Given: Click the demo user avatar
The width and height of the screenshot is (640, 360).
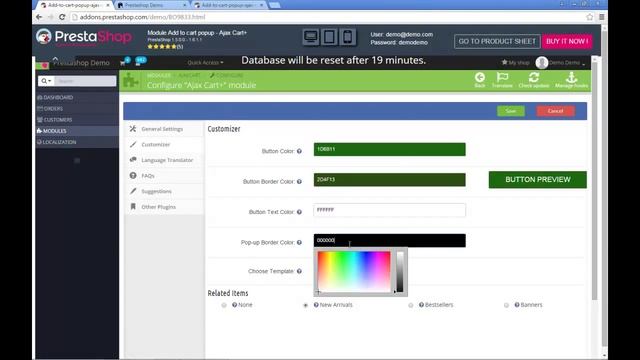Looking at the screenshot, I should coord(542,62).
